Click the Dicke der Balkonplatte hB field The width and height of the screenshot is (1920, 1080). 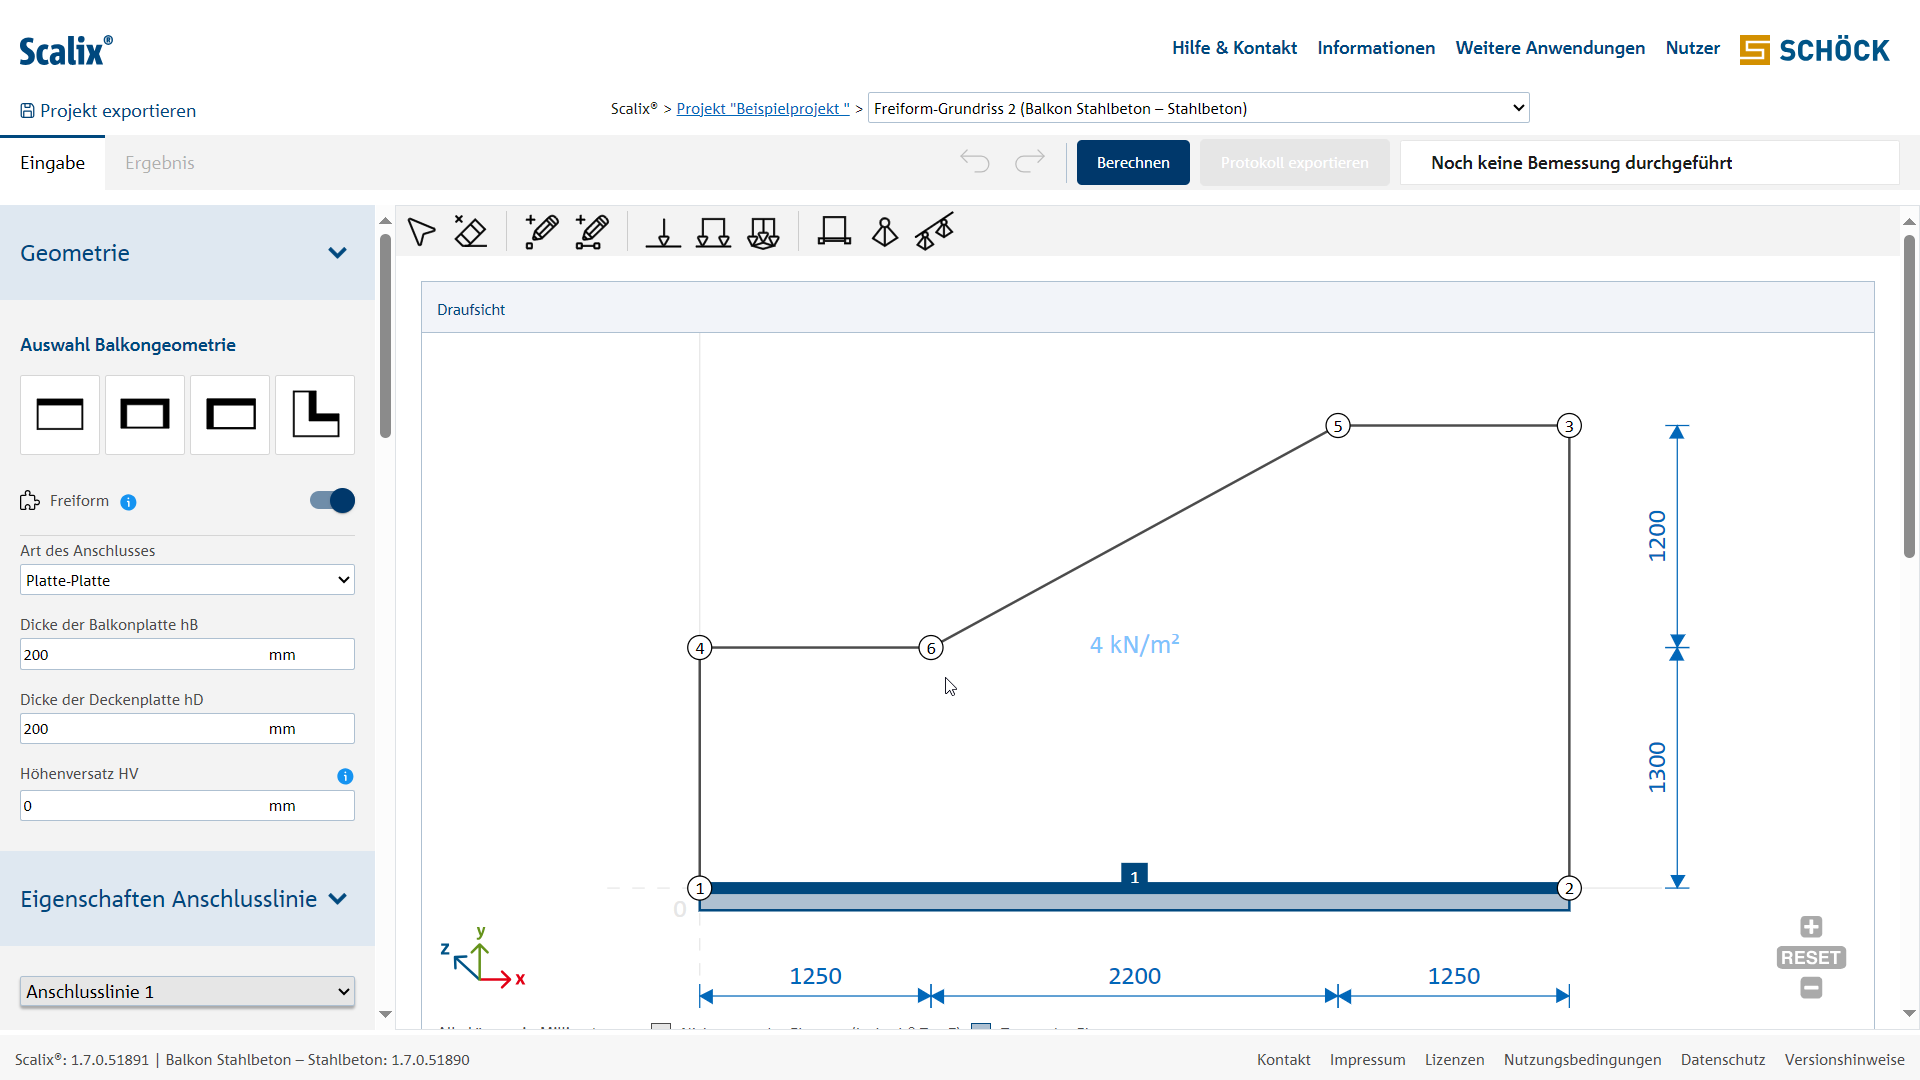(187, 655)
